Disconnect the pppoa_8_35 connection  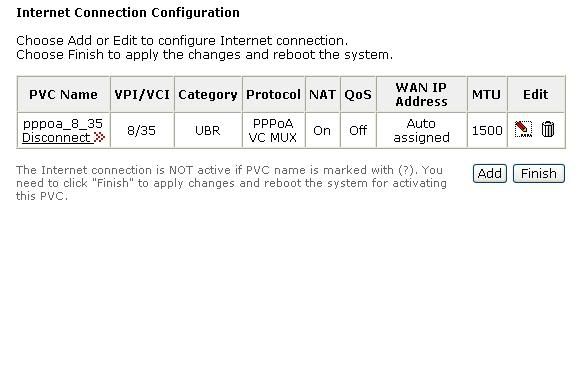(56, 137)
